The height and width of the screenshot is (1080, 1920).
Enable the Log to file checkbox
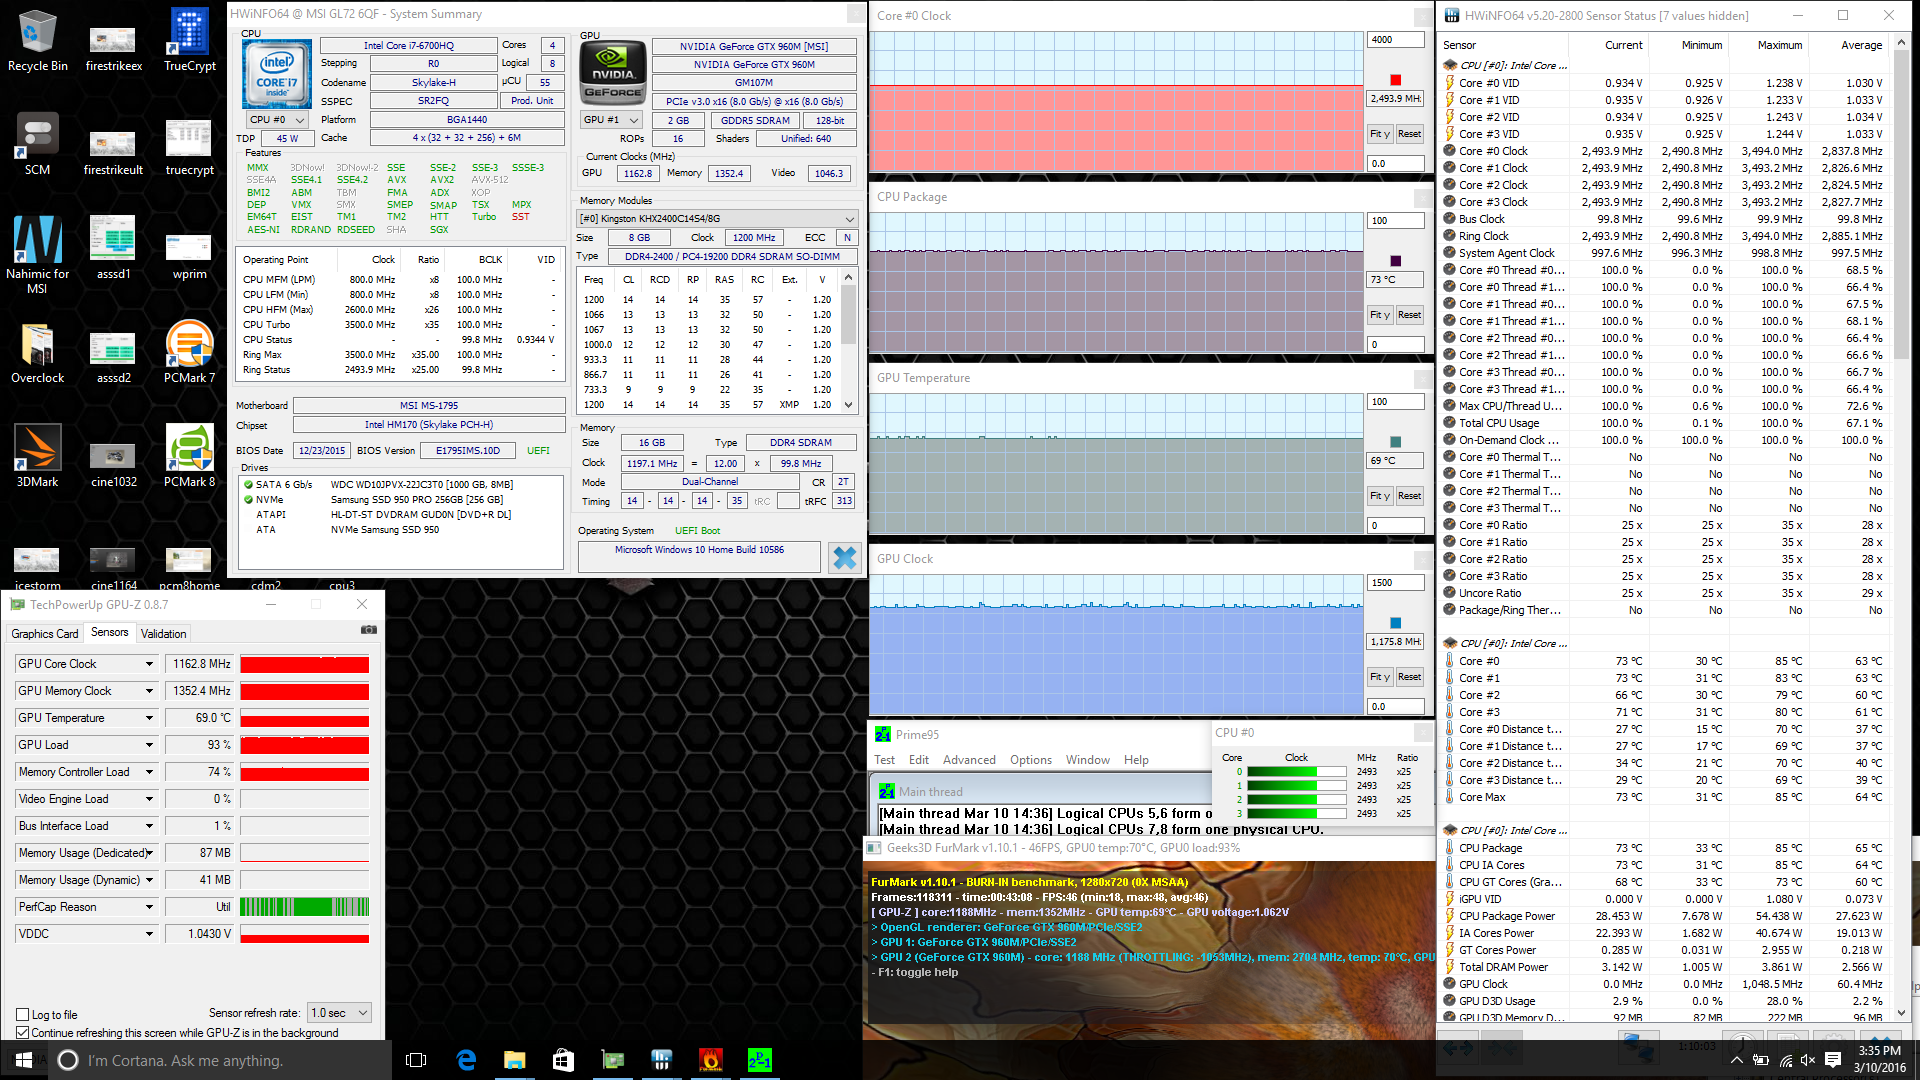(23, 1014)
